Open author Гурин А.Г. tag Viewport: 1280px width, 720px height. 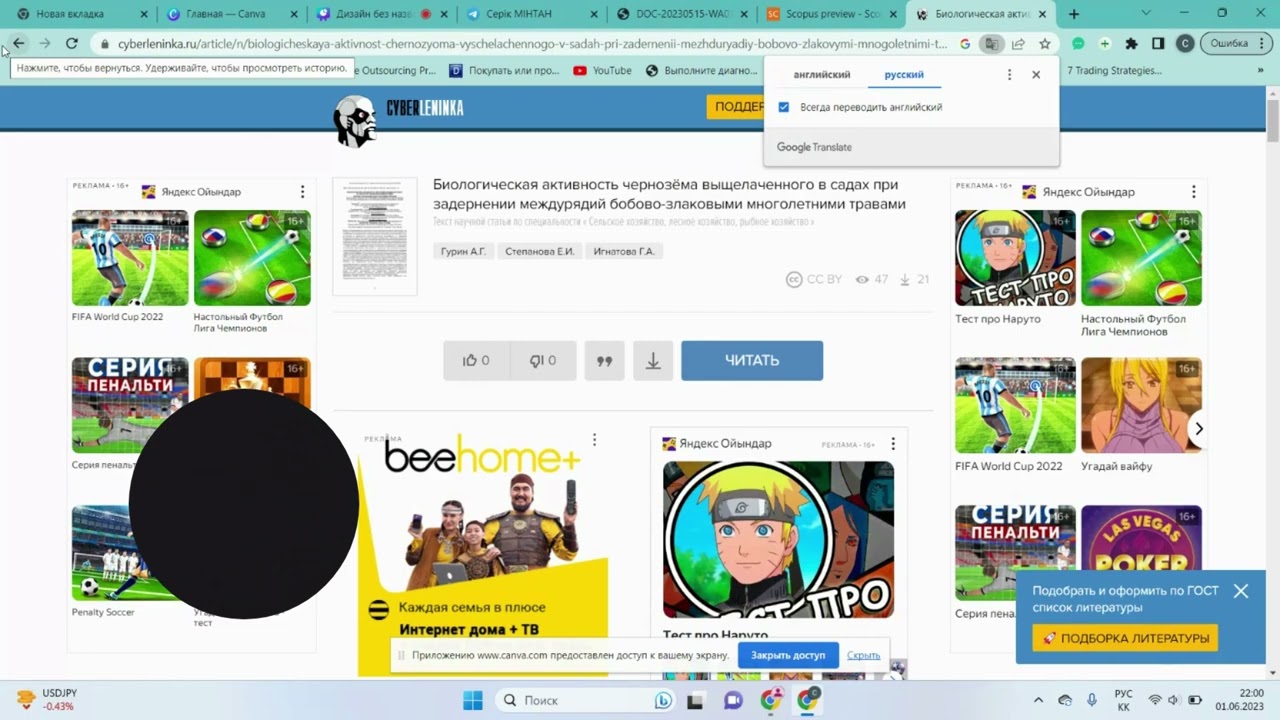coord(463,252)
